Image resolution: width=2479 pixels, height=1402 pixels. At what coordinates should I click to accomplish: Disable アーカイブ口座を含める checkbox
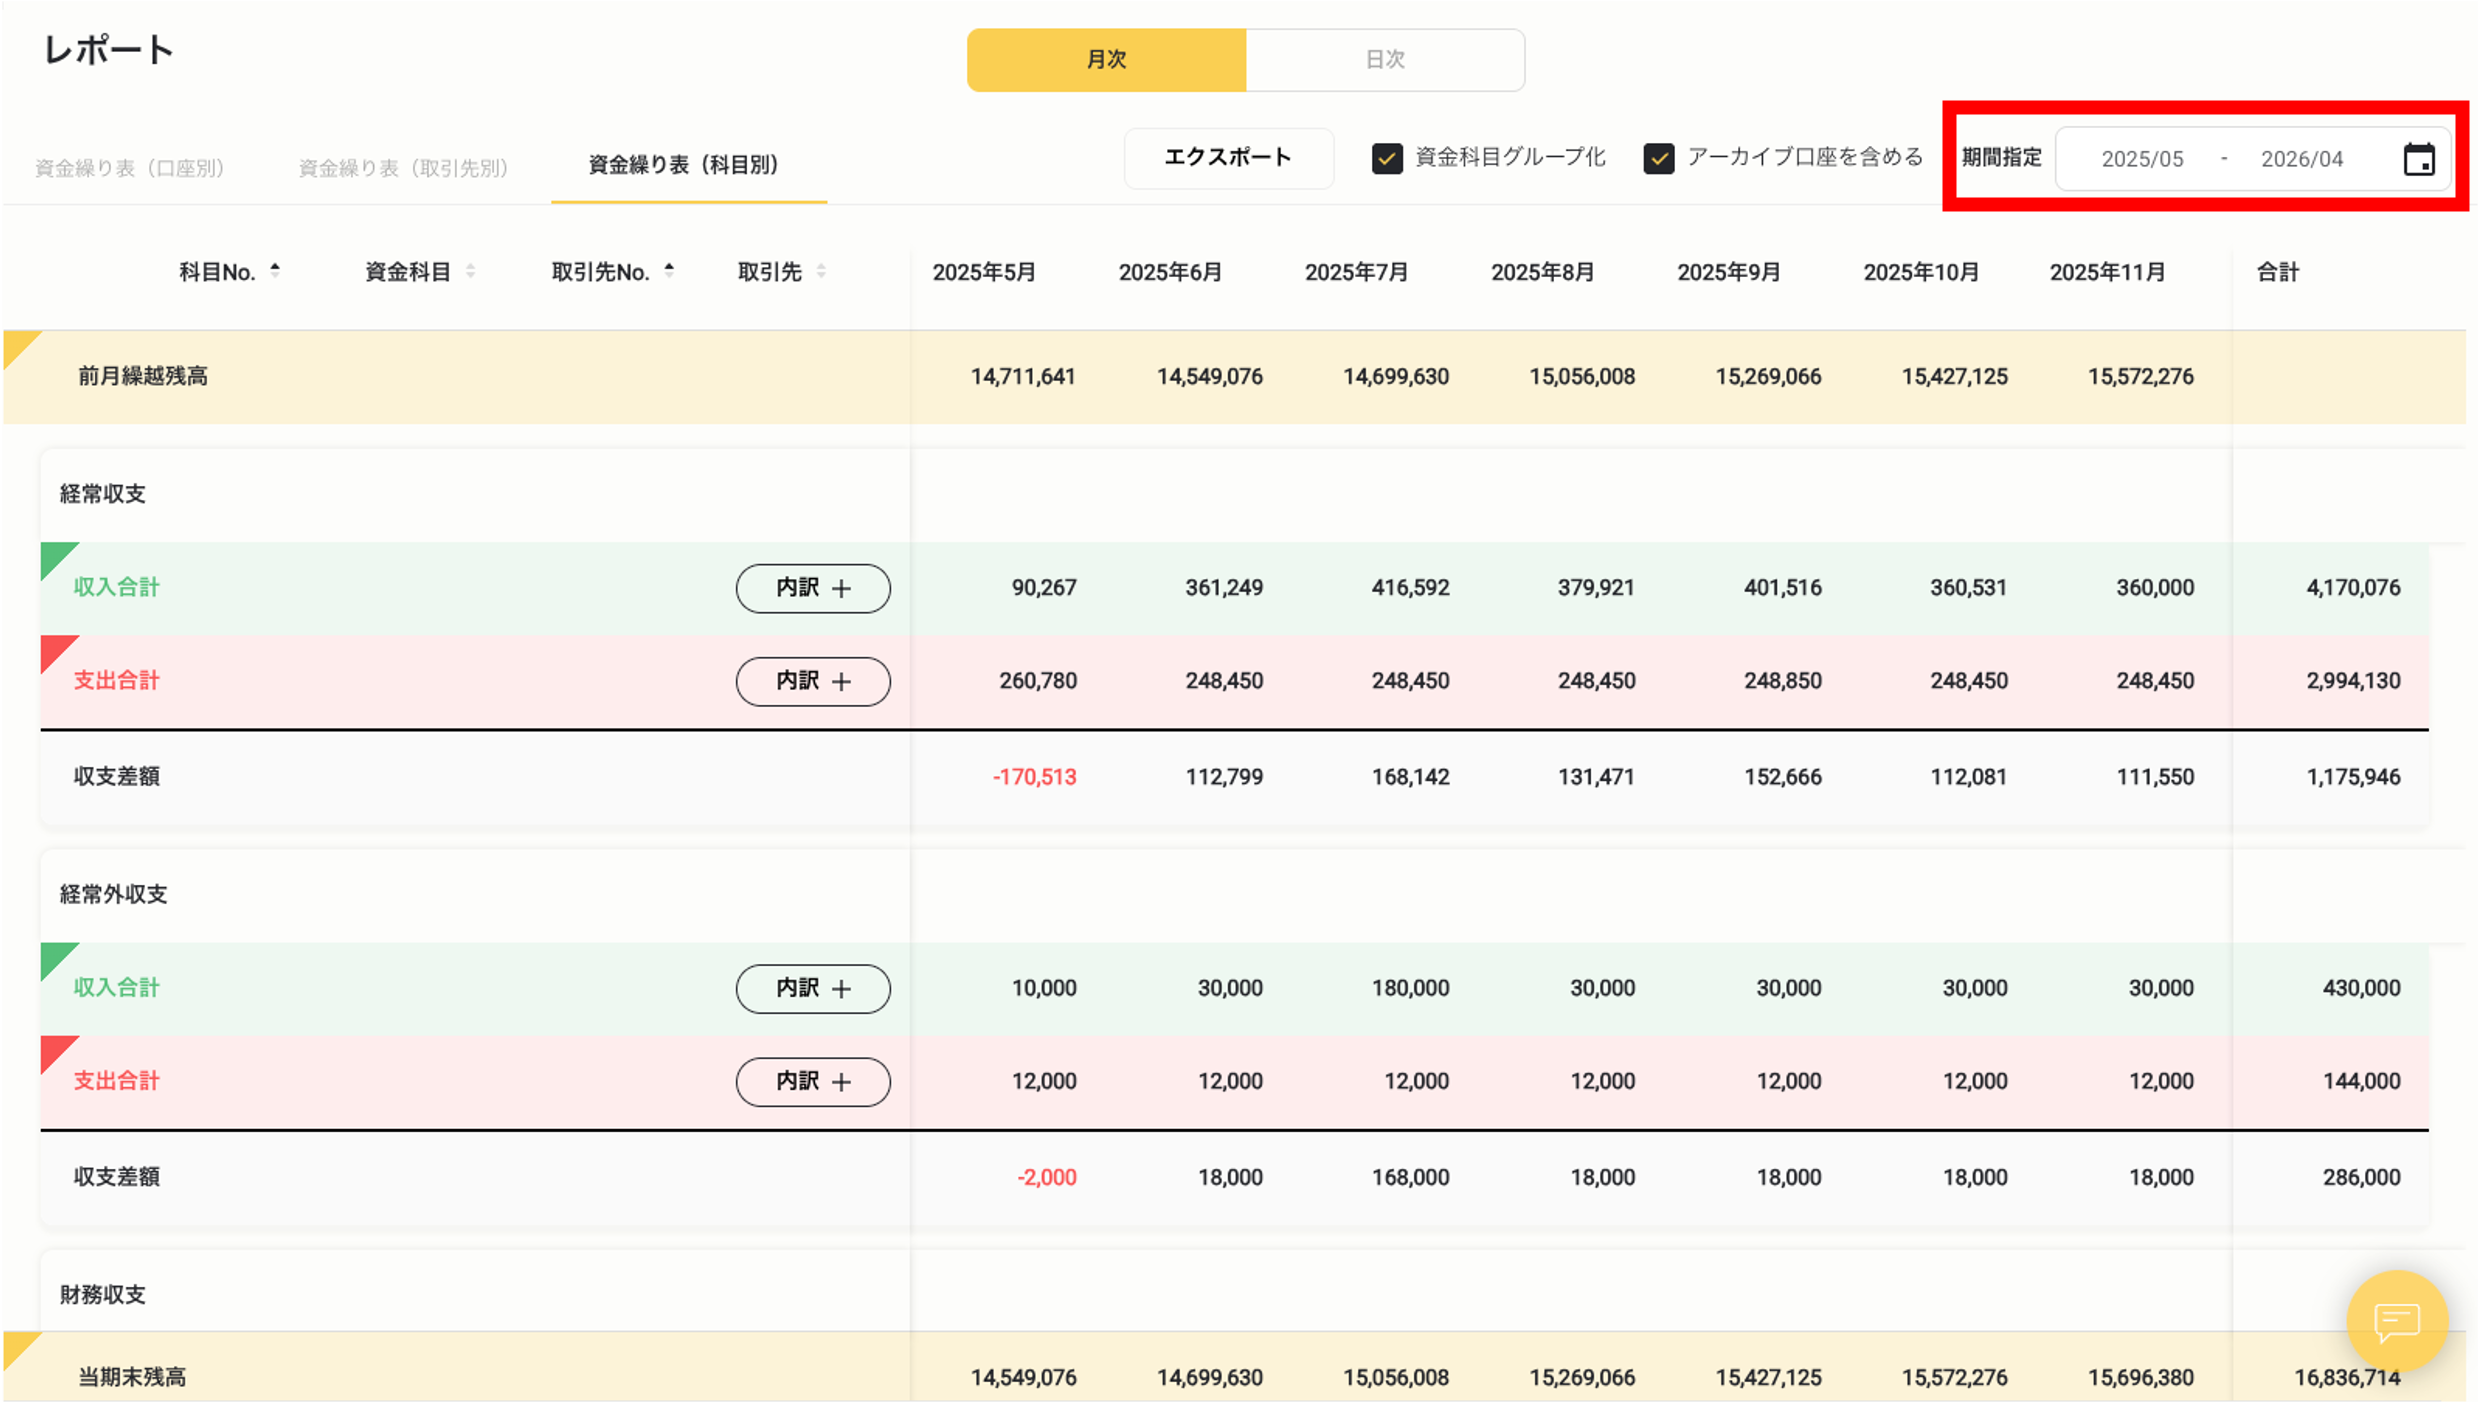1659,157
